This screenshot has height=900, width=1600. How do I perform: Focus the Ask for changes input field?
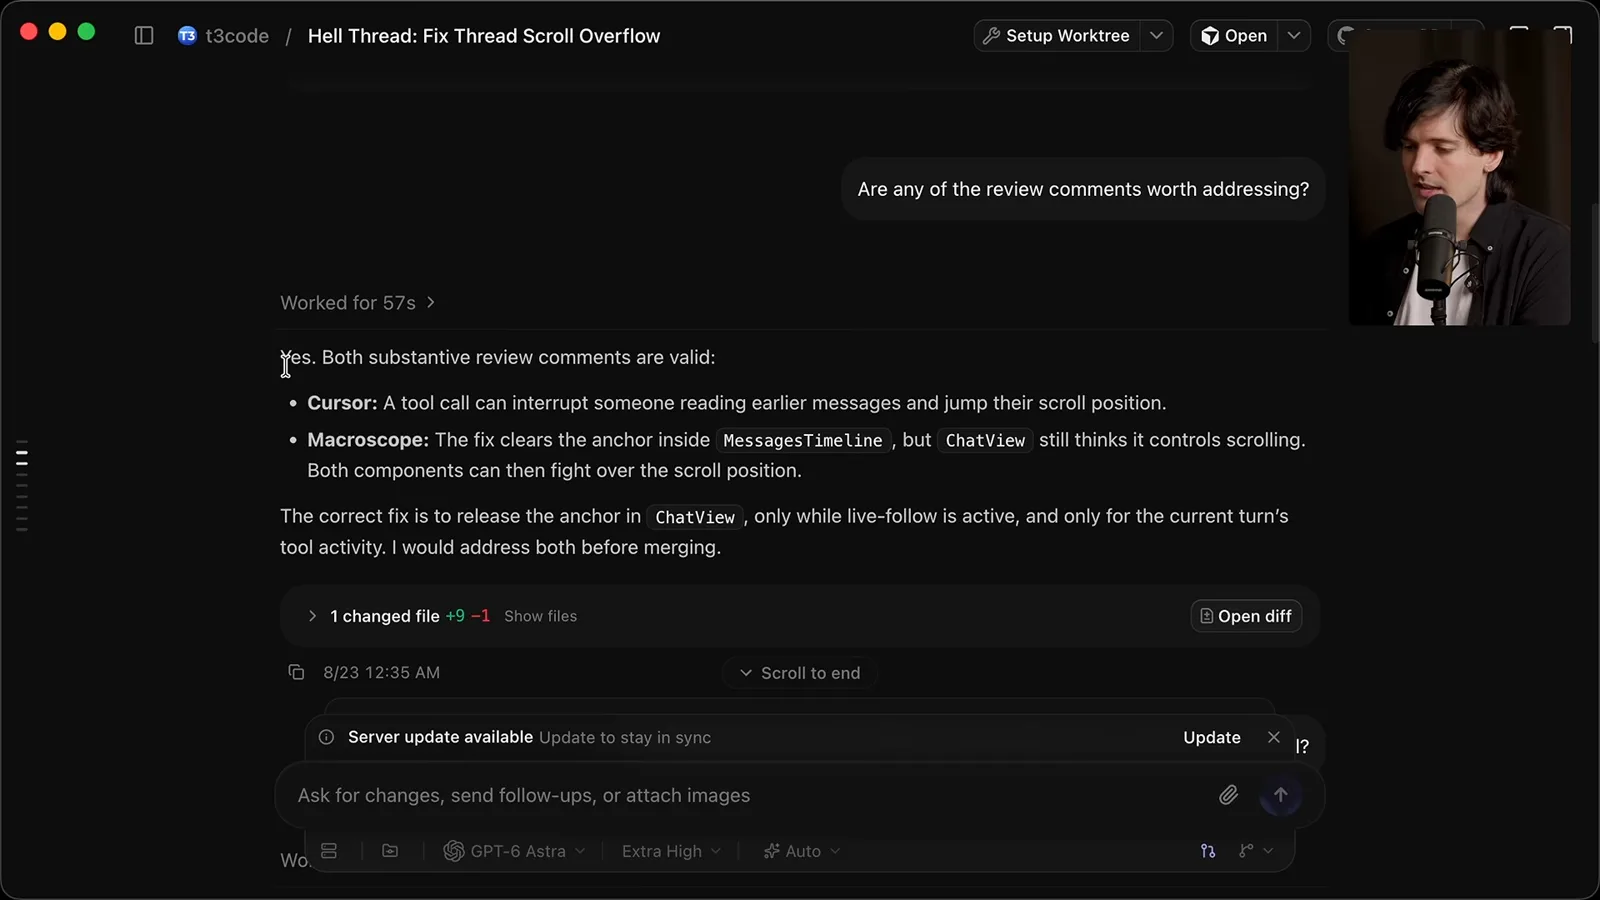click(740, 795)
